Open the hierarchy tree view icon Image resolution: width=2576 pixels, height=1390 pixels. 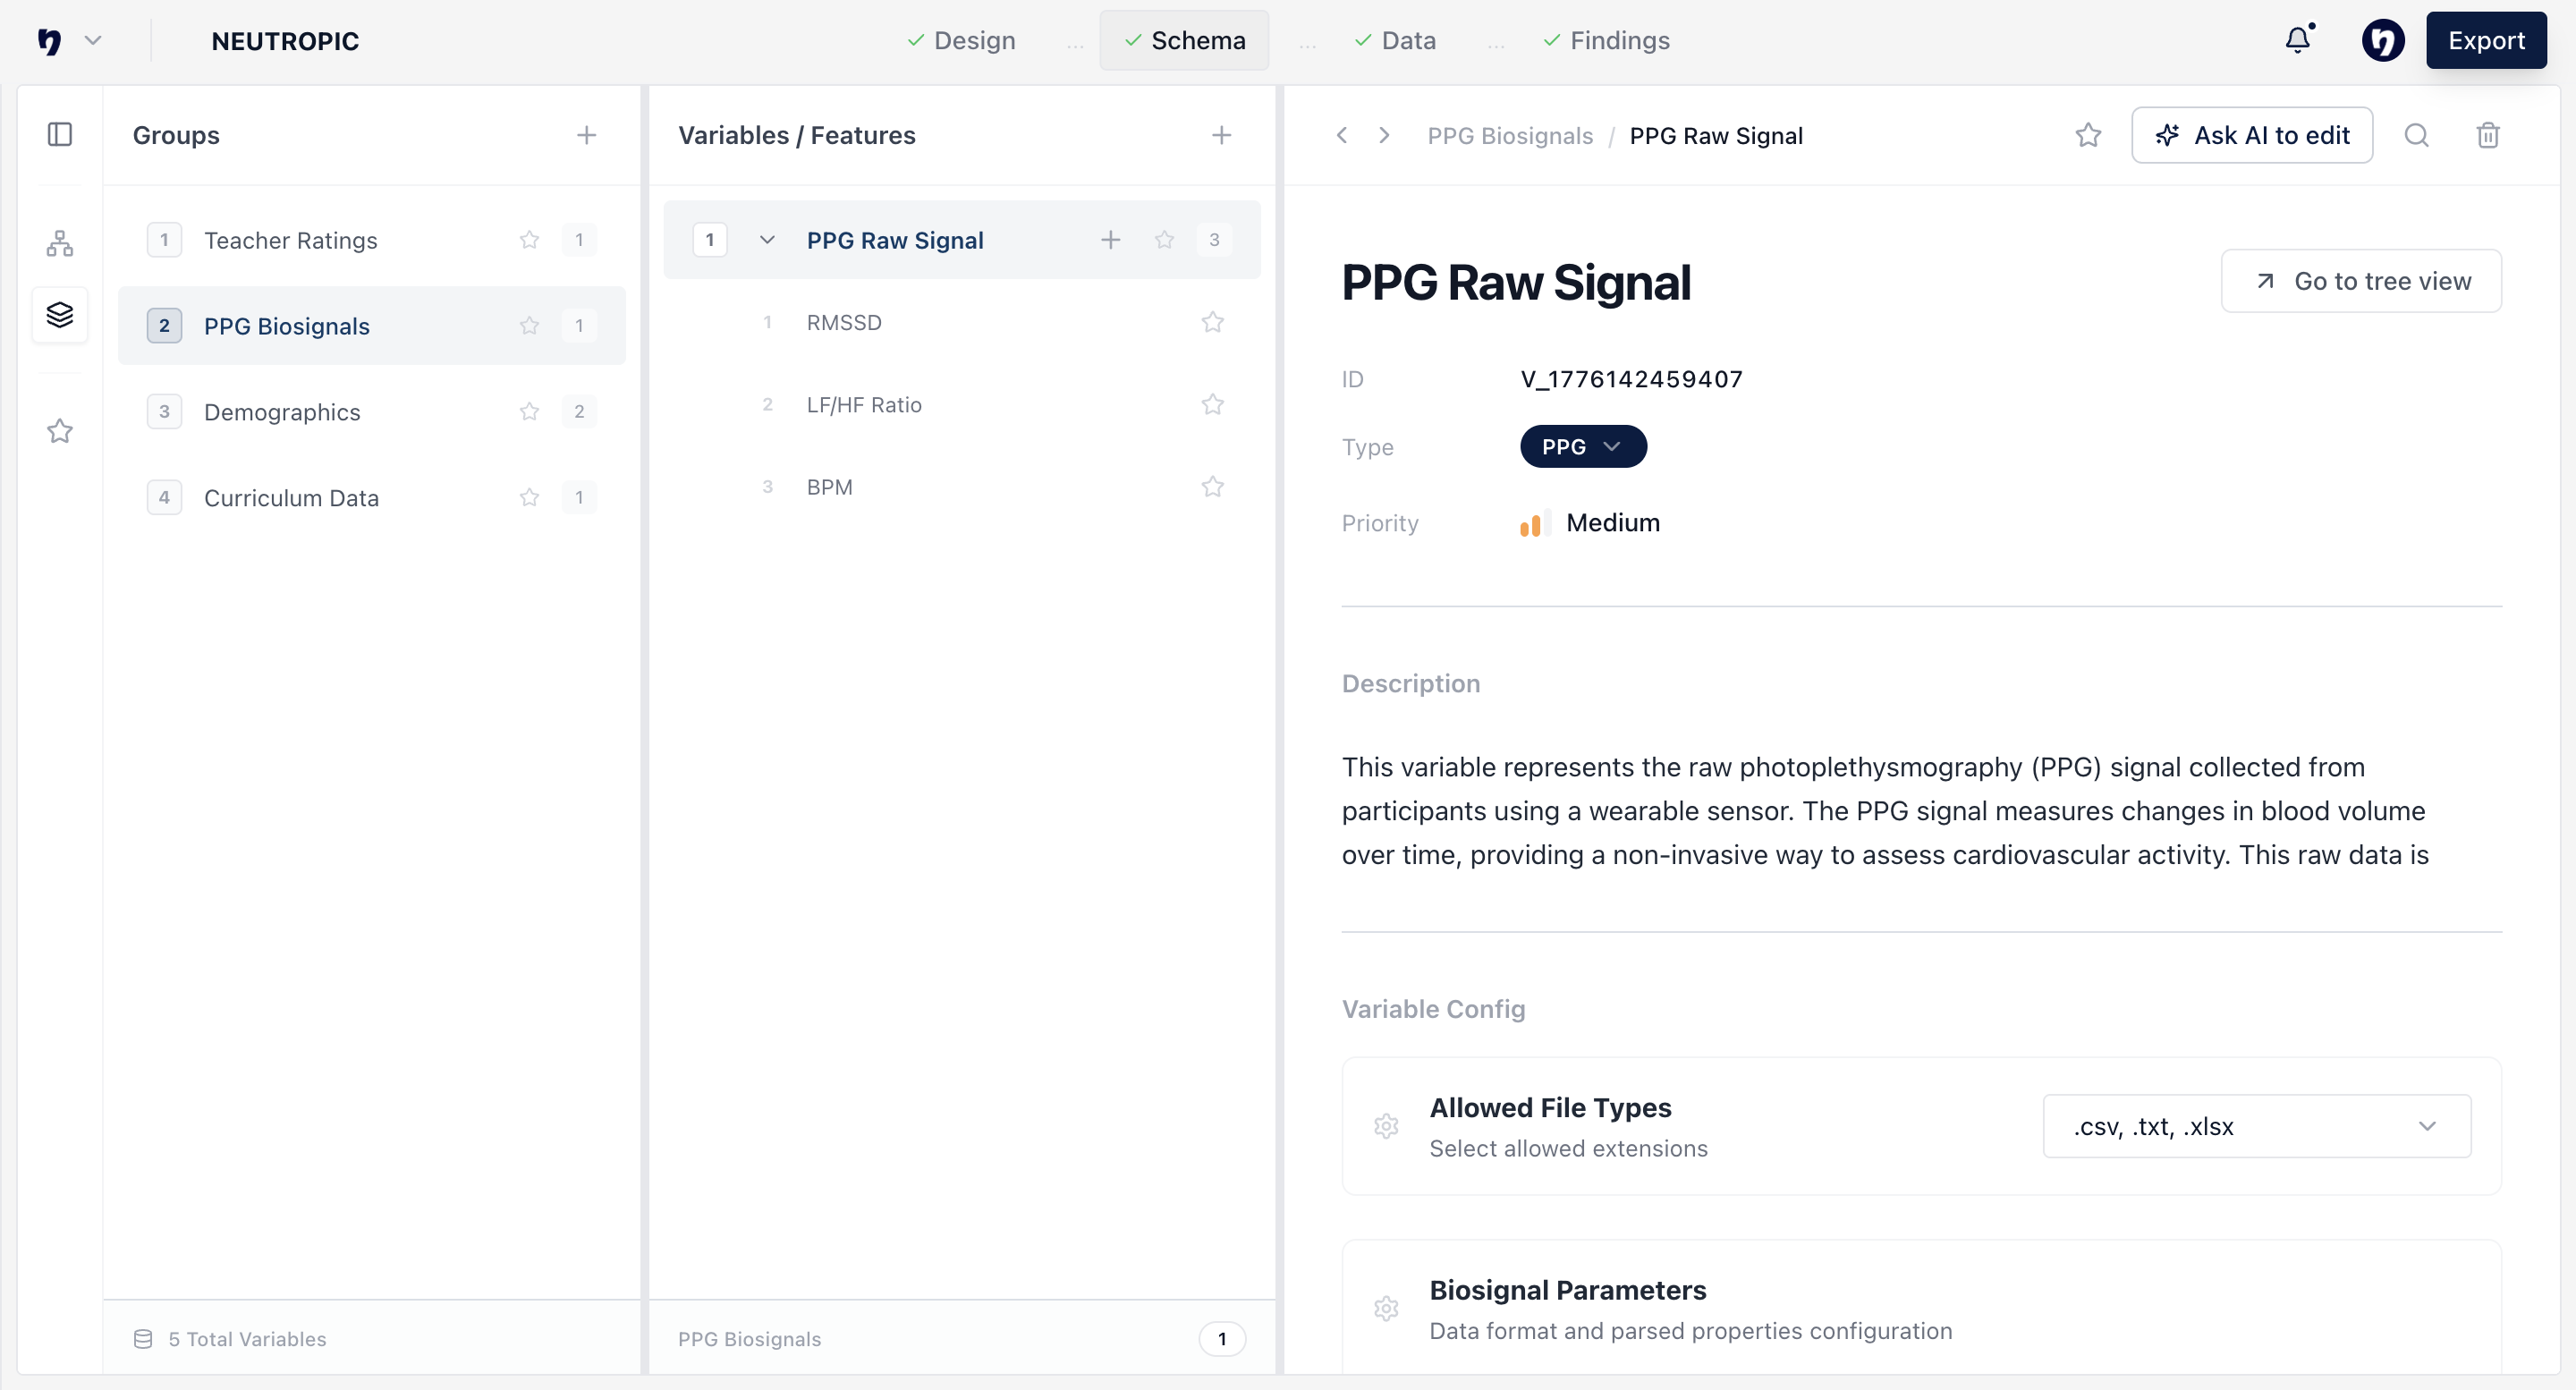[60, 243]
